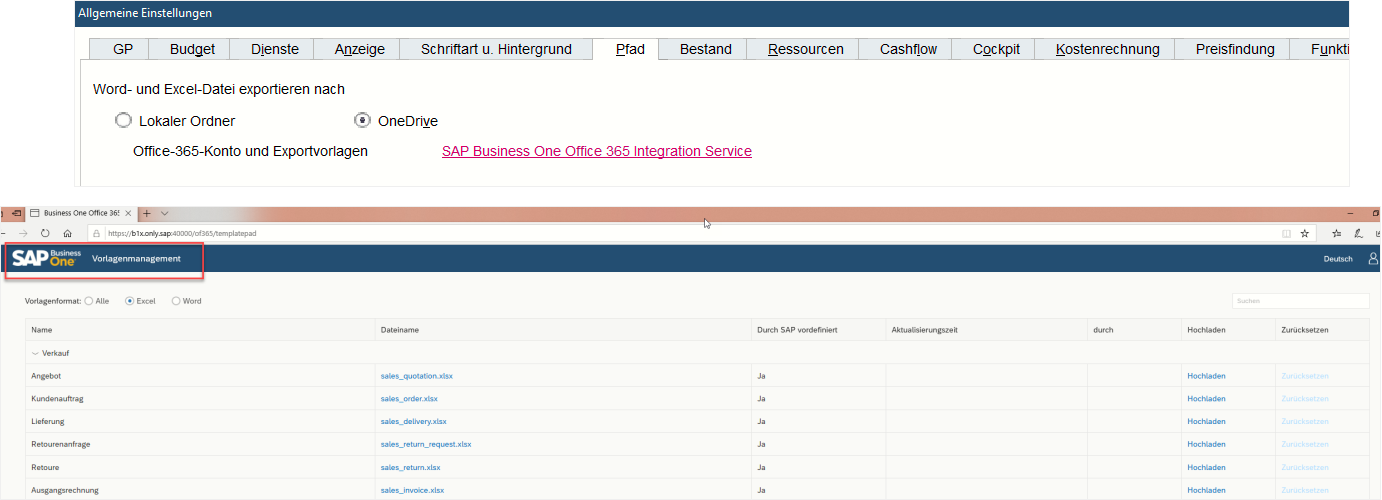This screenshot has width=1382, height=500.
Task: Open SAP Business One Office 365 Integration Service link
Action: pos(597,151)
